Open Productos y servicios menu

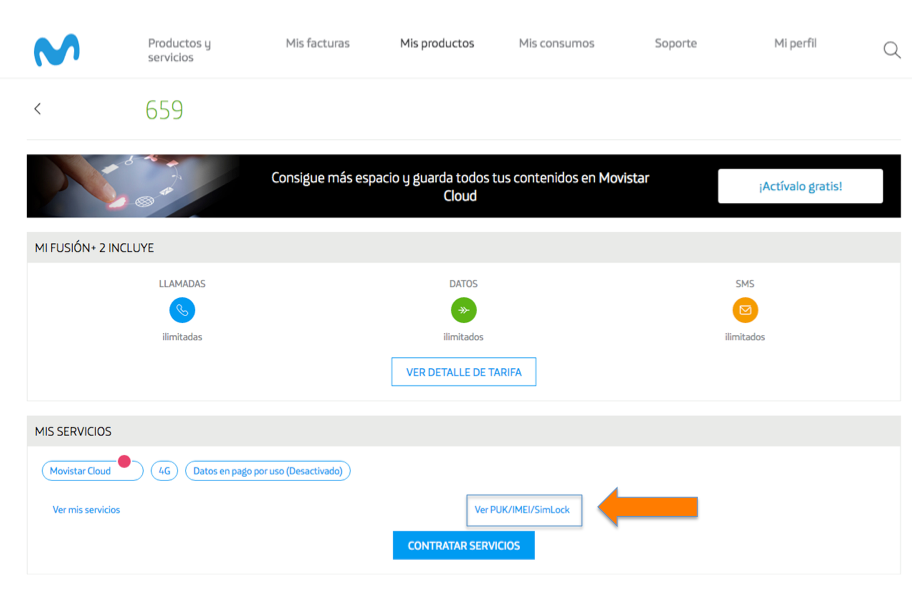coord(180,50)
